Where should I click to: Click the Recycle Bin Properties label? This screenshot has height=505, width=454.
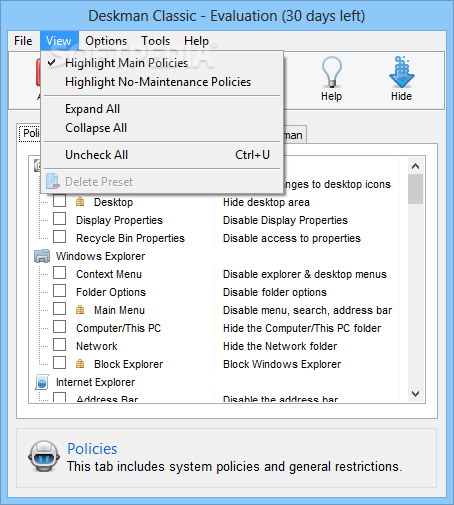[130, 238]
